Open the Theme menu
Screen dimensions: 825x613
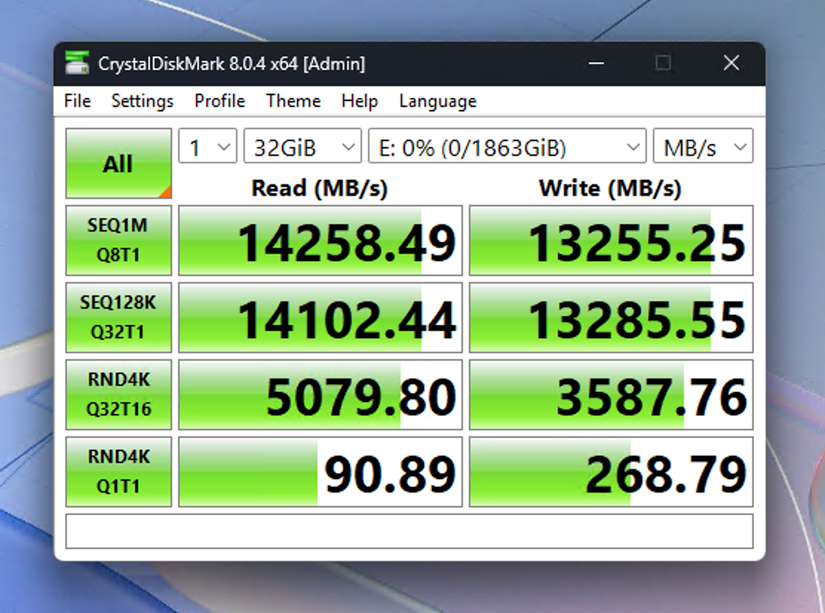292,101
